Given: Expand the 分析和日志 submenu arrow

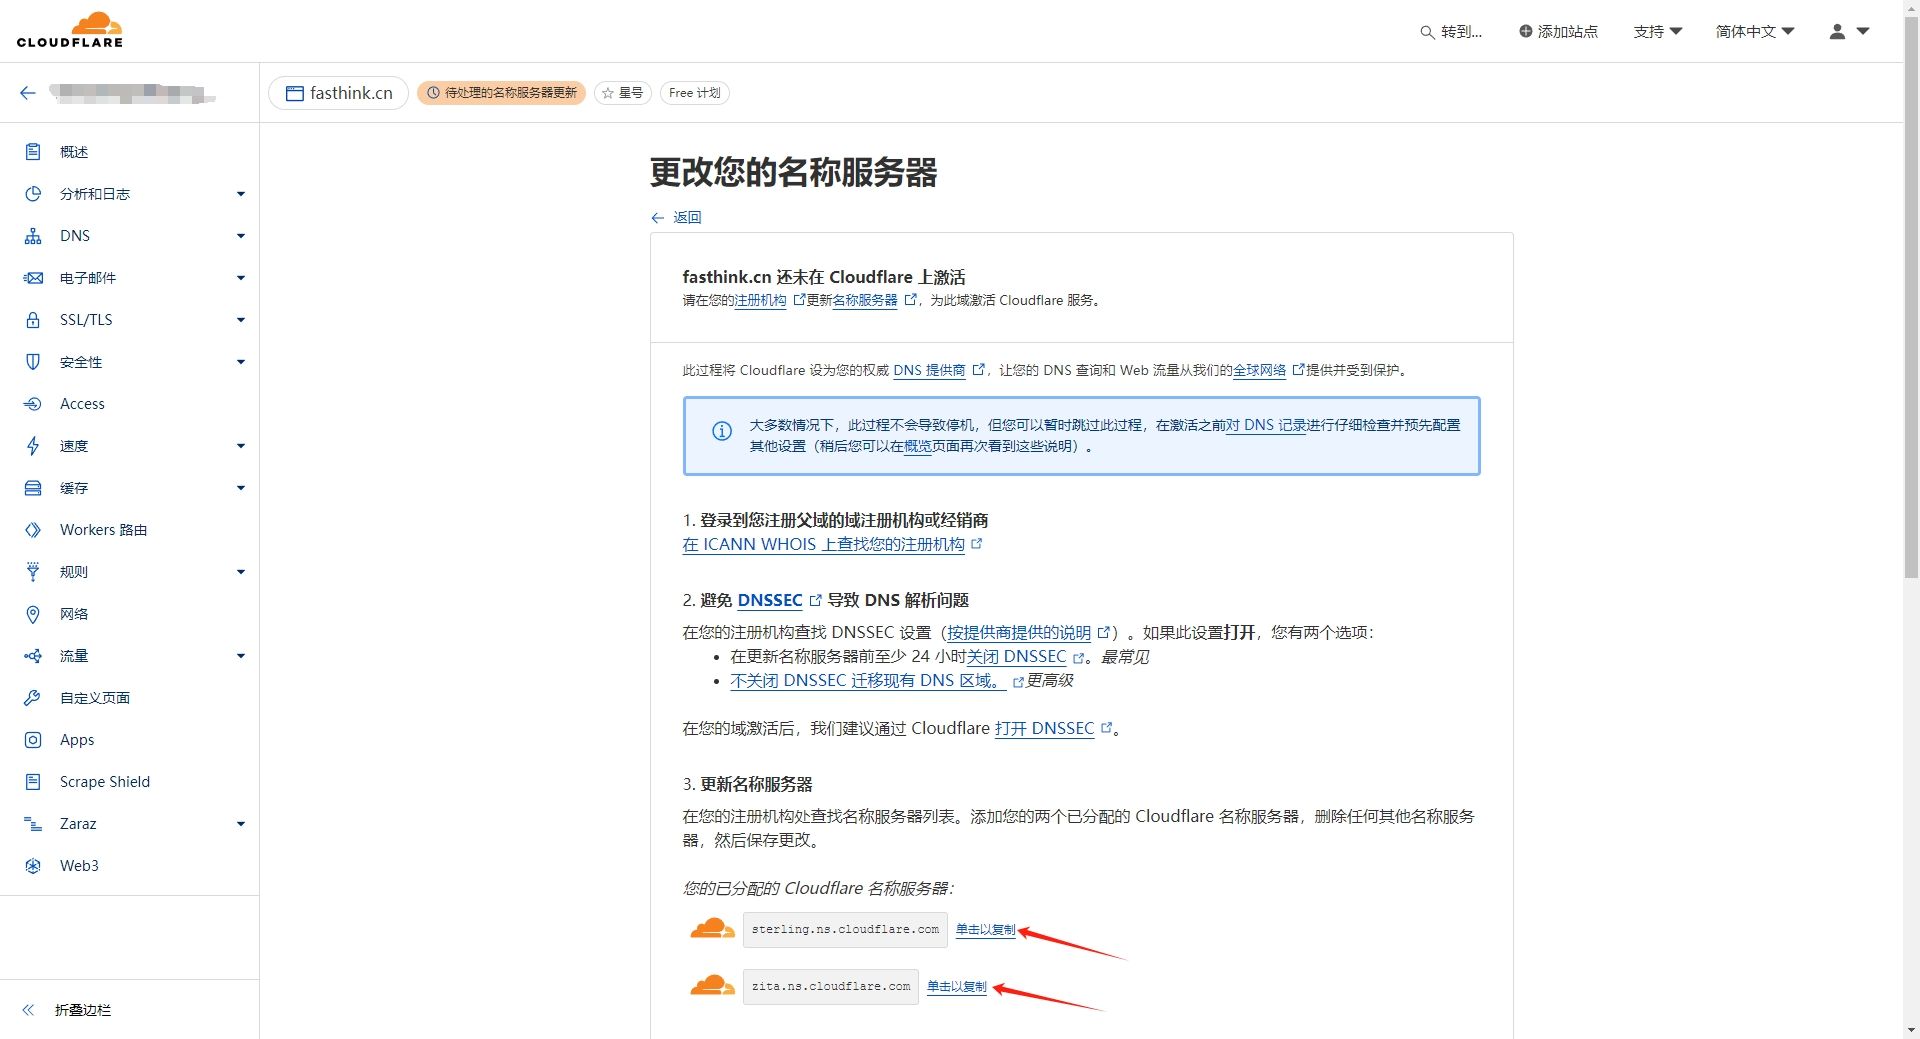Looking at the screenshot, I should click(241, 194).
